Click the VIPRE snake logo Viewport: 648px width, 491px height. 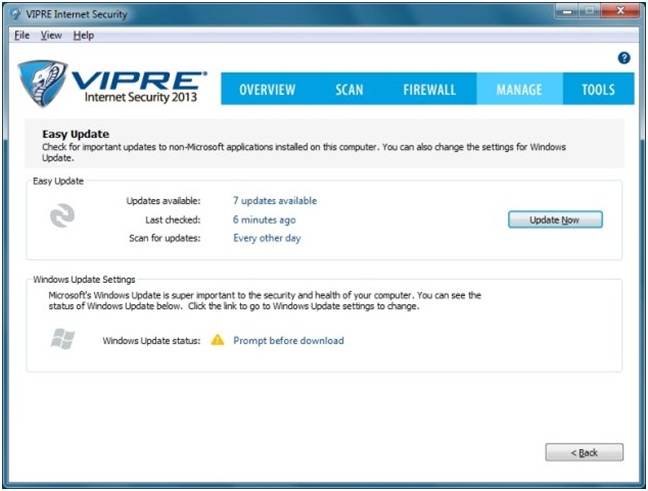click(44, 85)
